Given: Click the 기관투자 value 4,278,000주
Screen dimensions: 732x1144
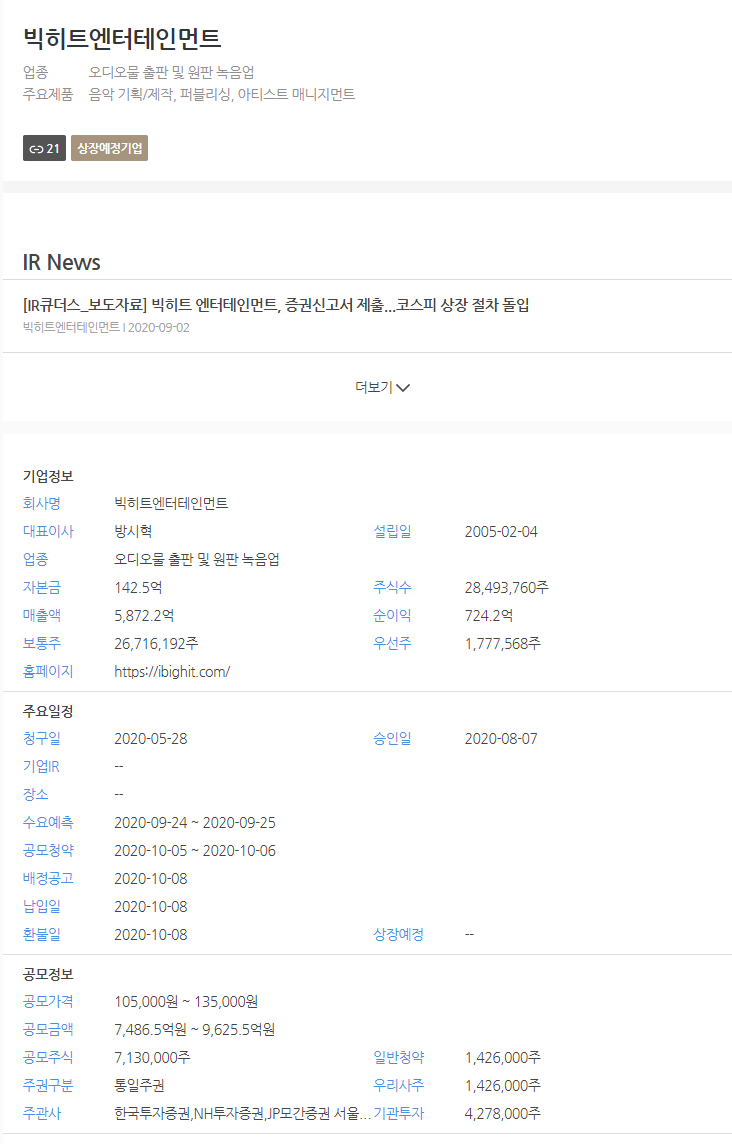Looking at the screenshot, I should point(502,1113).
